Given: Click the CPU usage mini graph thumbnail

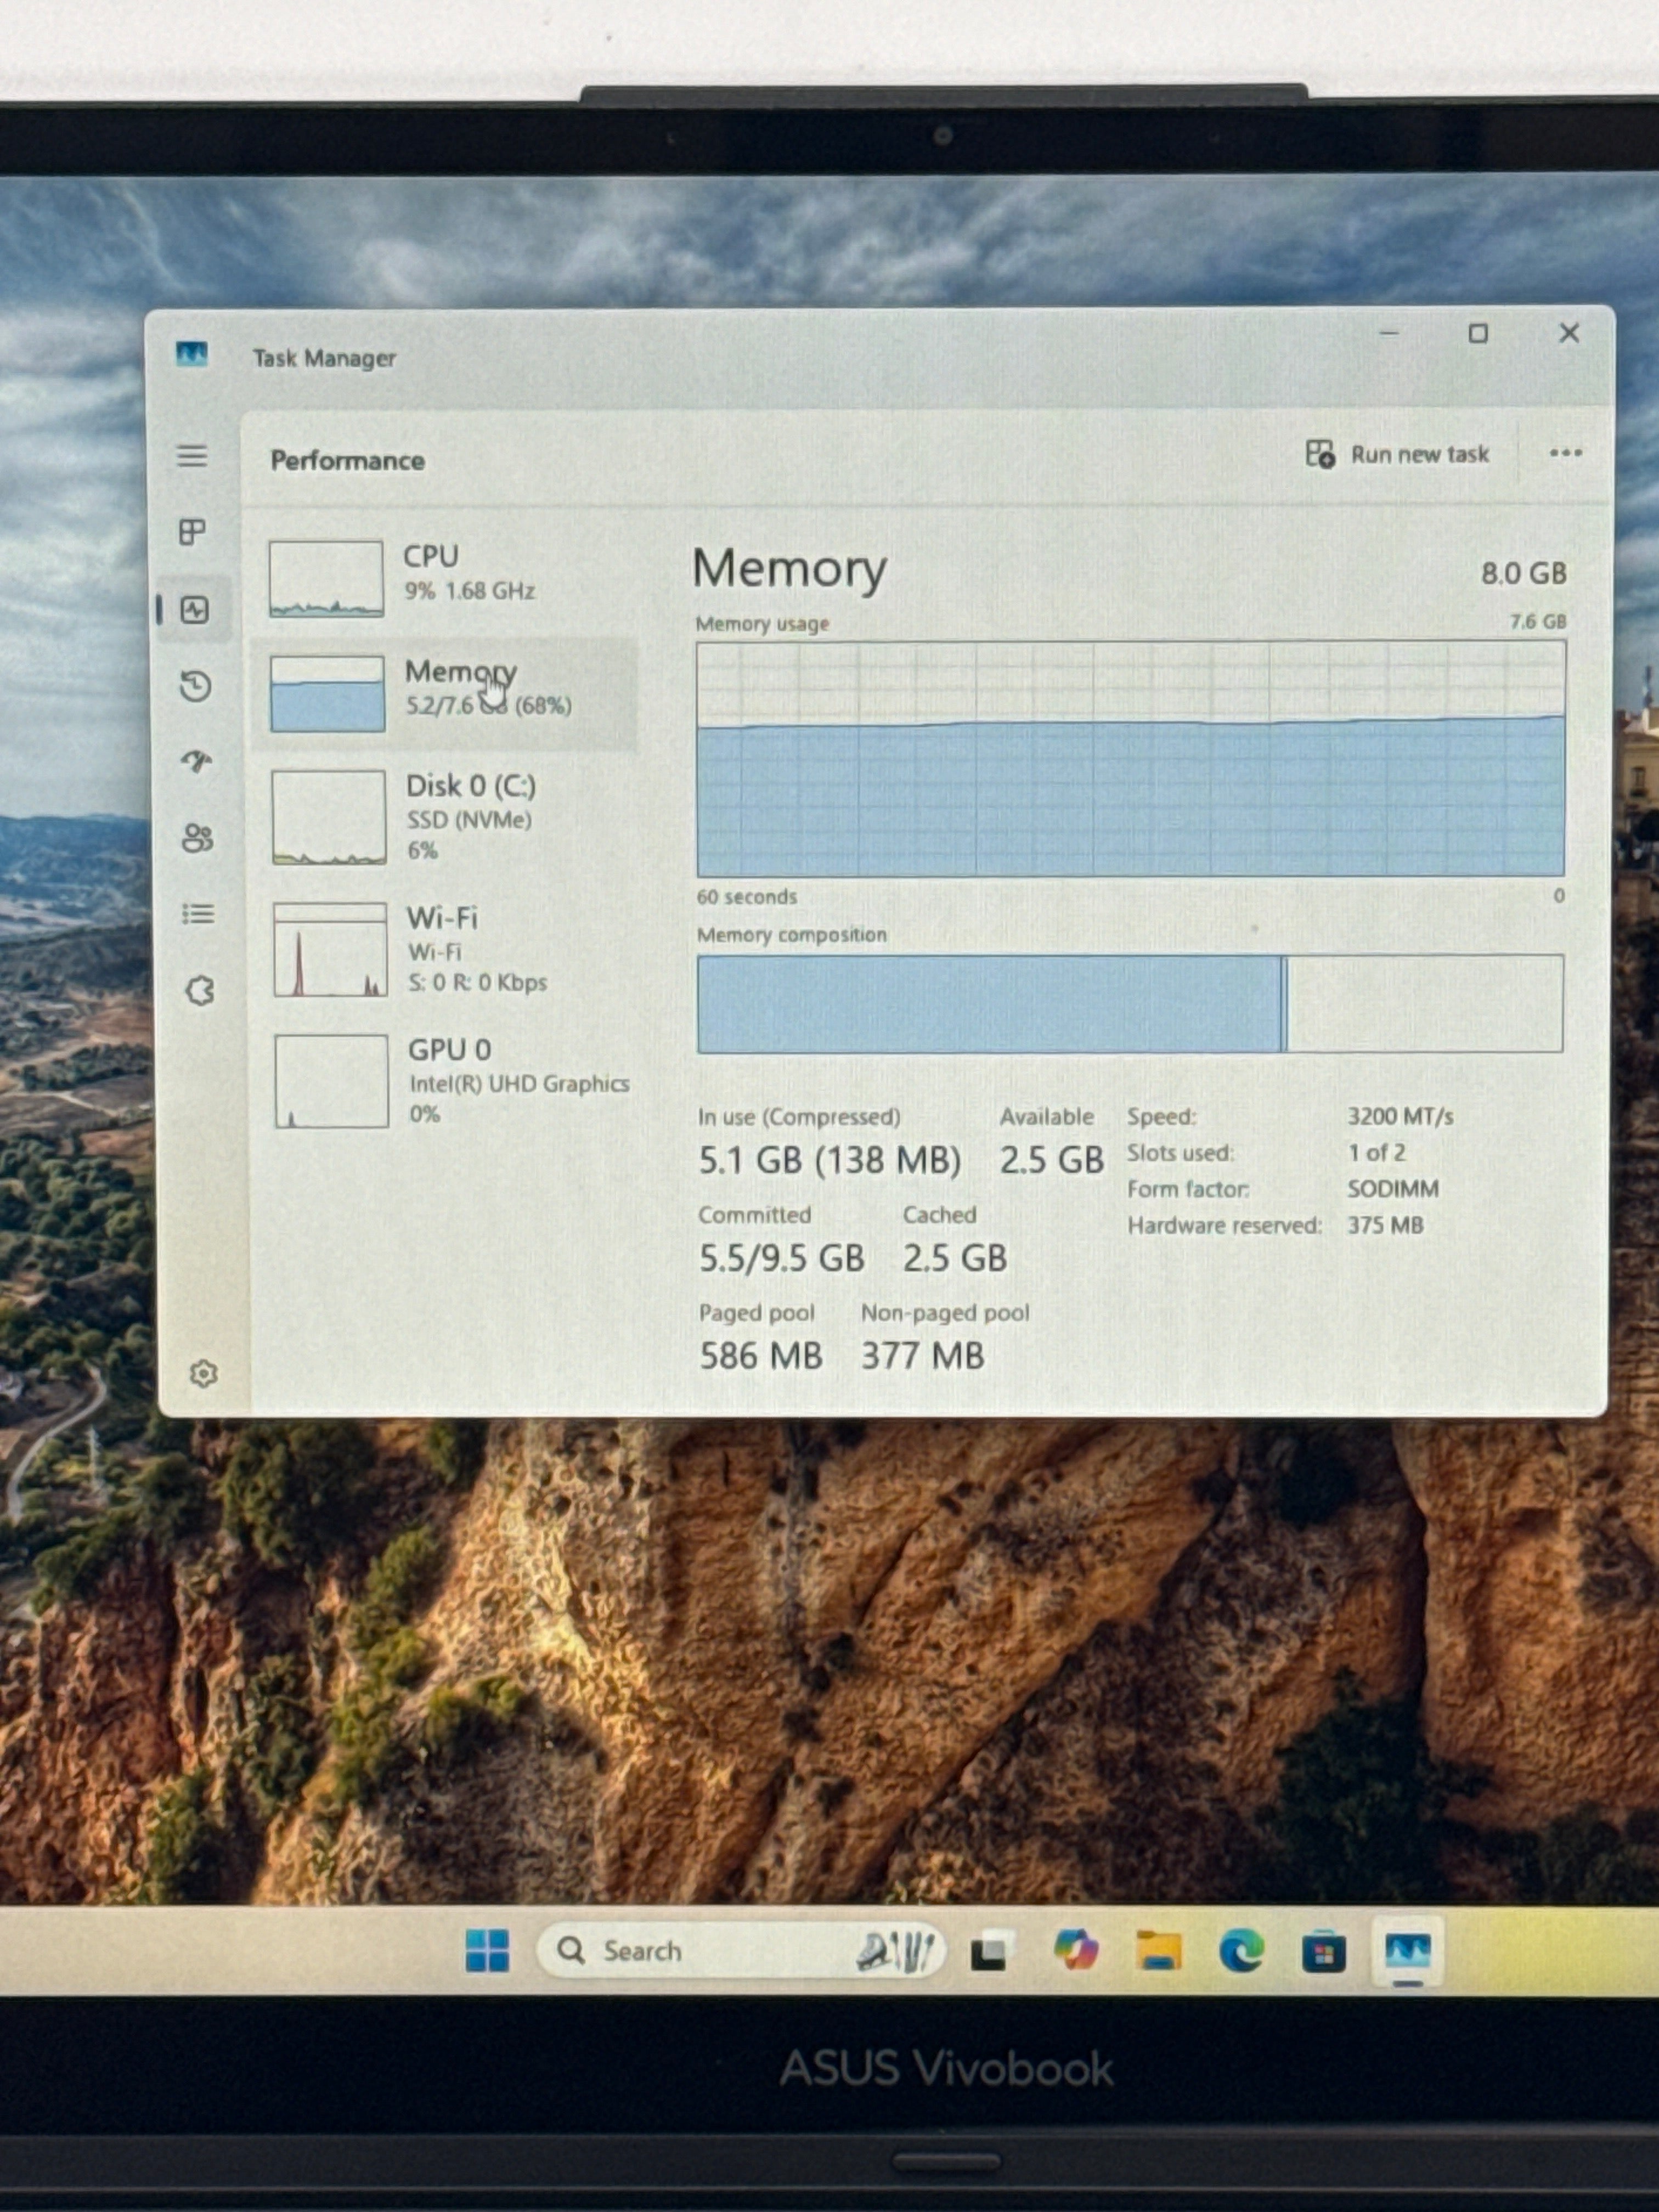Looking at the screenshot, I should (x=326, y=578).
